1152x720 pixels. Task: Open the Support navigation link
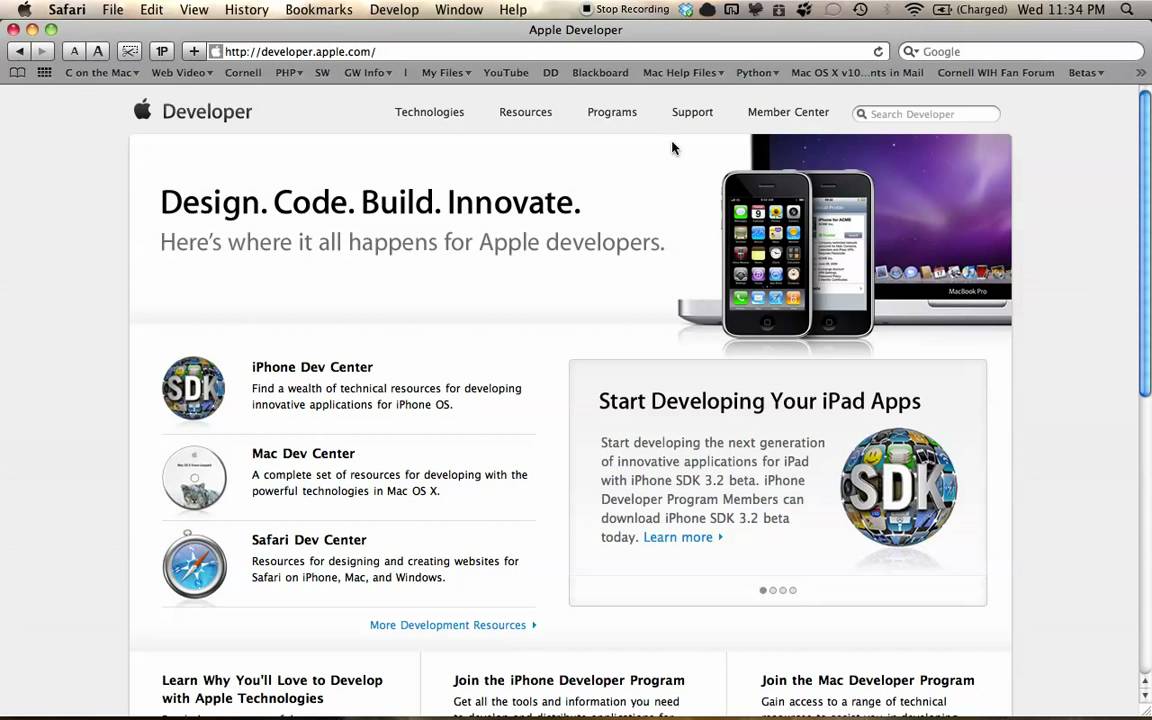(692, 112)
